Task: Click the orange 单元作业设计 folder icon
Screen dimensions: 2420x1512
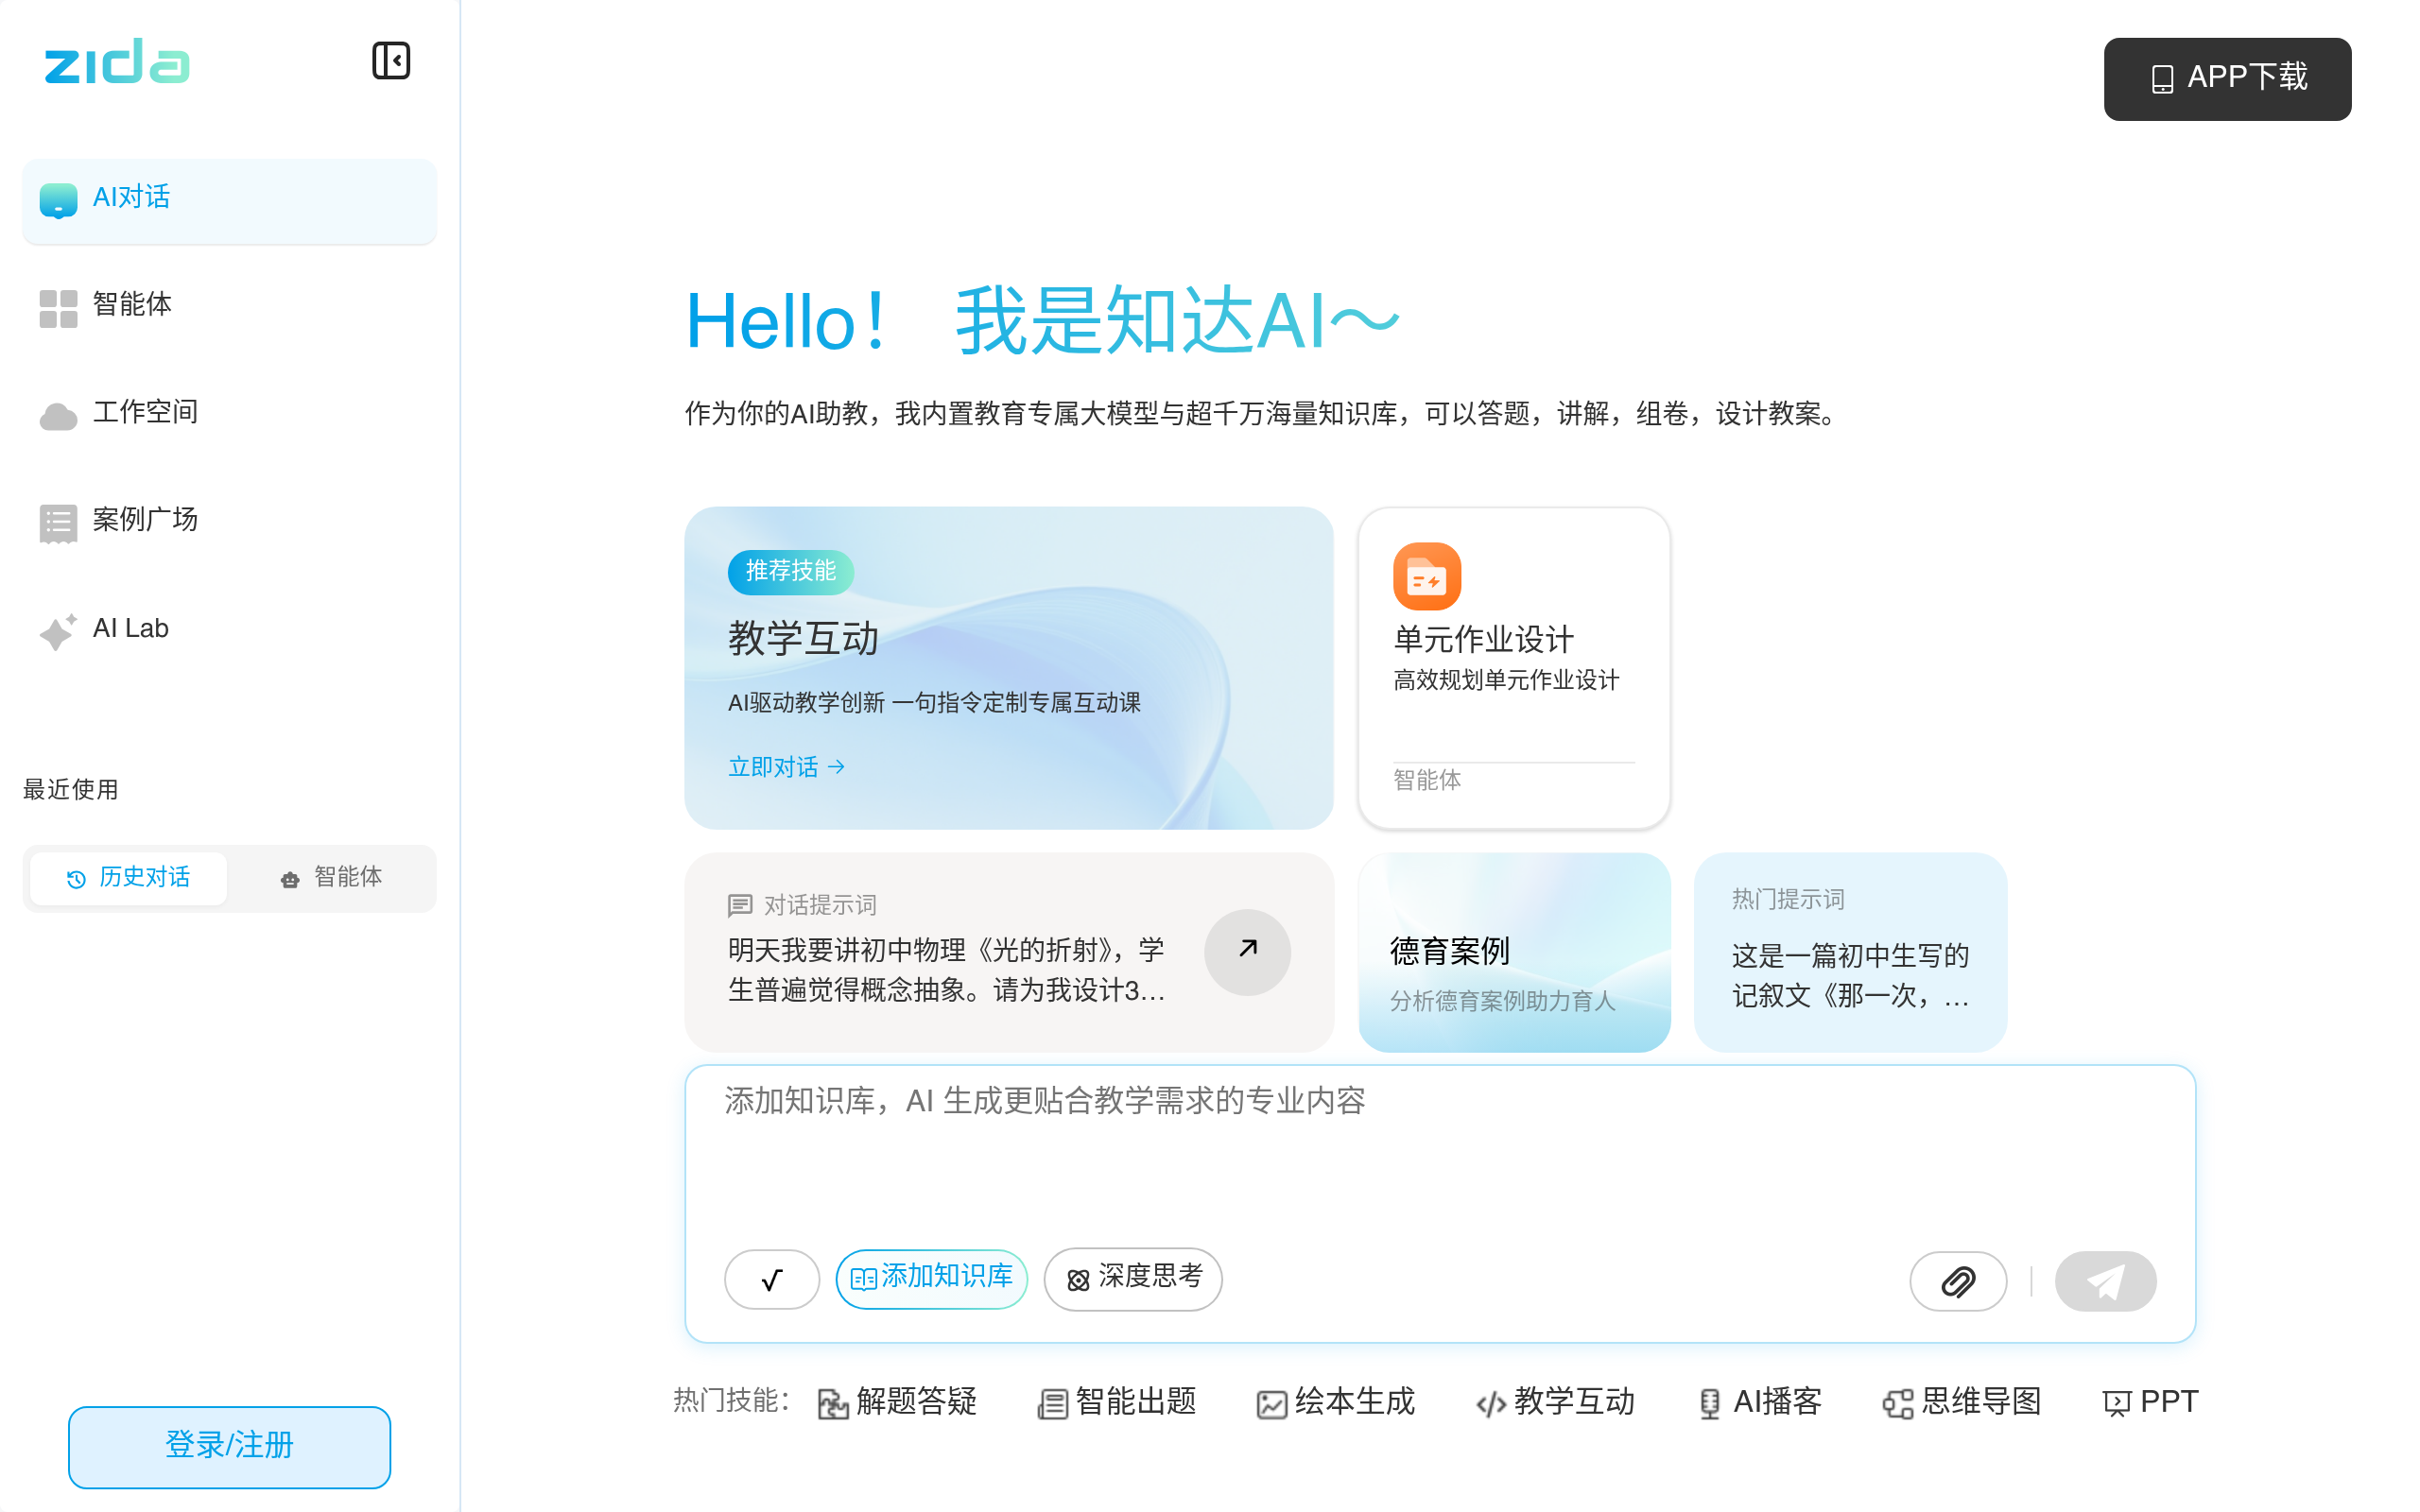Action: (1427, 577)
